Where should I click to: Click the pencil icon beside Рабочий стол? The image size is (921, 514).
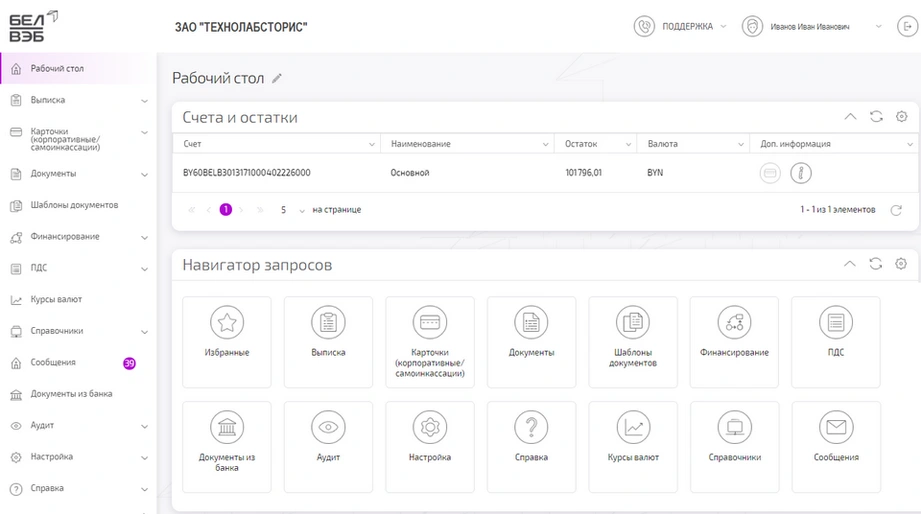[x=277, y=79]
